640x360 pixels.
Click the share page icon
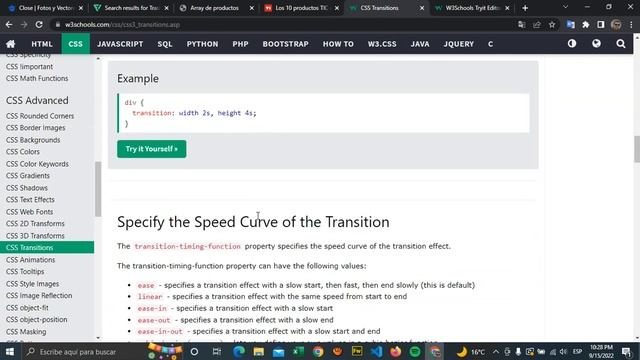point(537,24)
